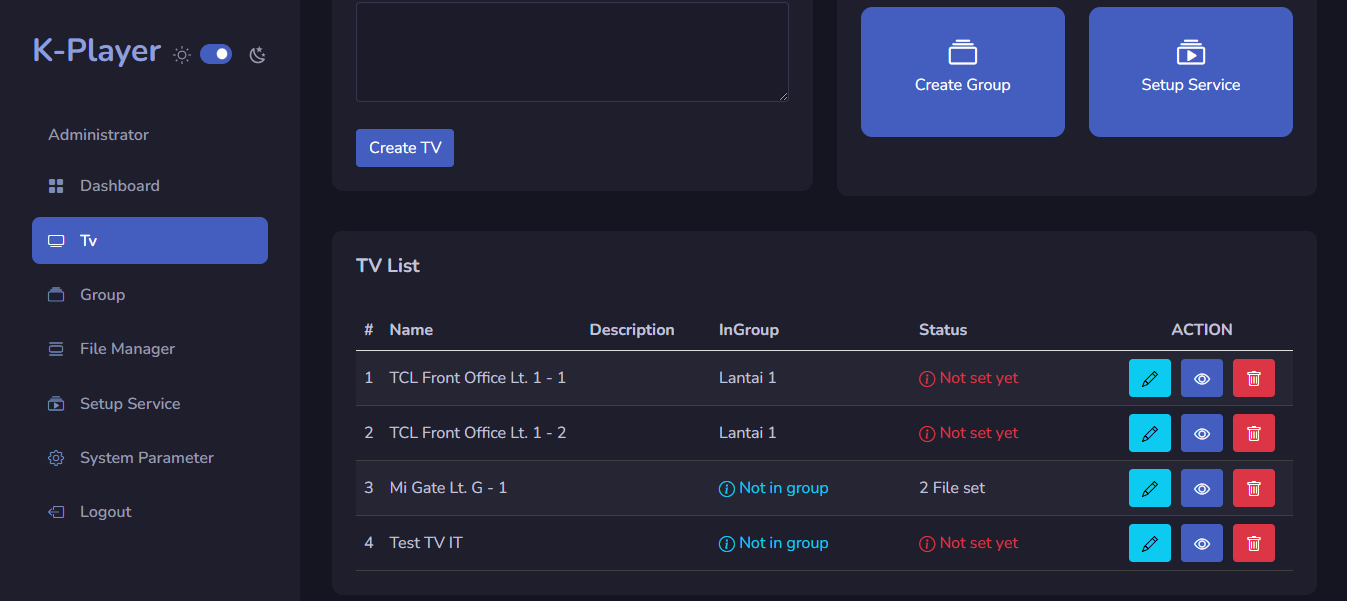Delete TCL Front Office Lt. 1 - 1
This screenshot has height=601, width=1347.
(x=1253, y=378)
